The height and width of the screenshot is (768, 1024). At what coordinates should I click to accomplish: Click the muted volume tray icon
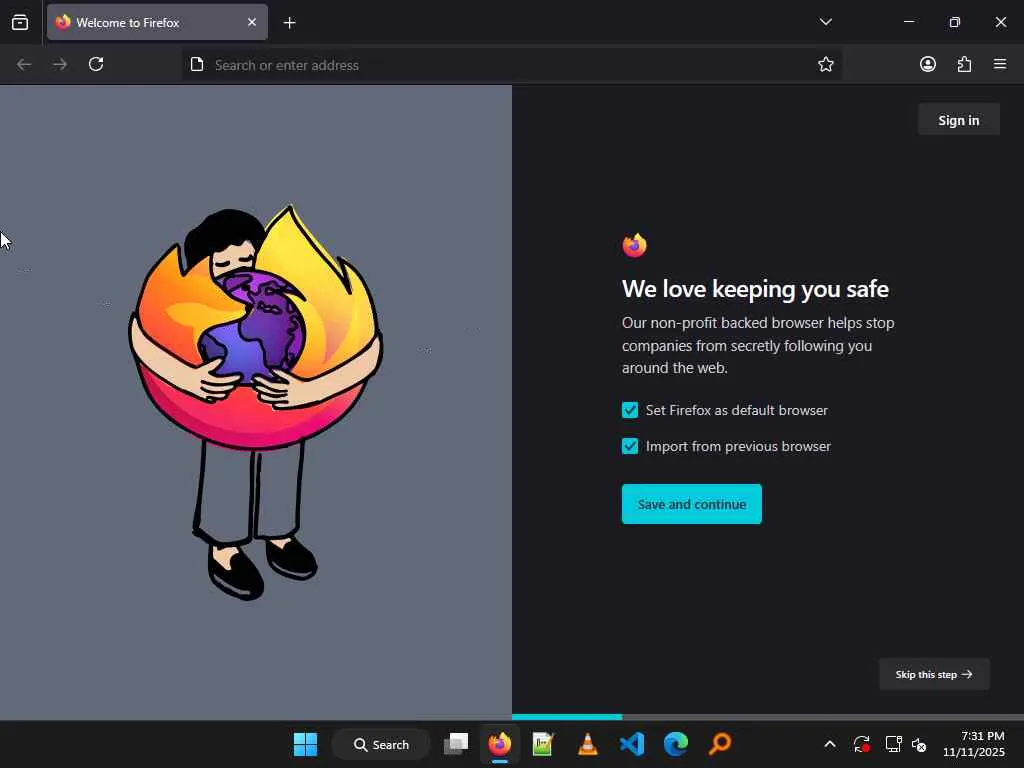pyautogui.click(x=919, y=744)
